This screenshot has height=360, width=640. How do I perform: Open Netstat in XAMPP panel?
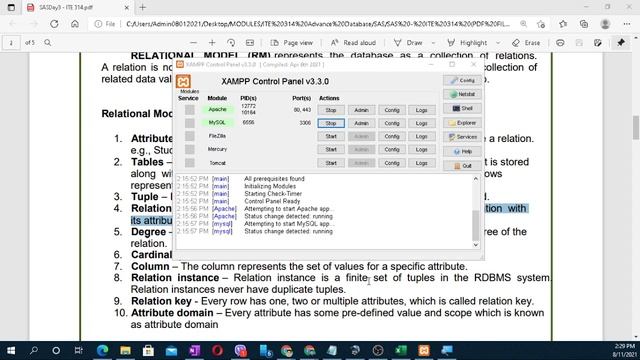(x=462, y=94)
